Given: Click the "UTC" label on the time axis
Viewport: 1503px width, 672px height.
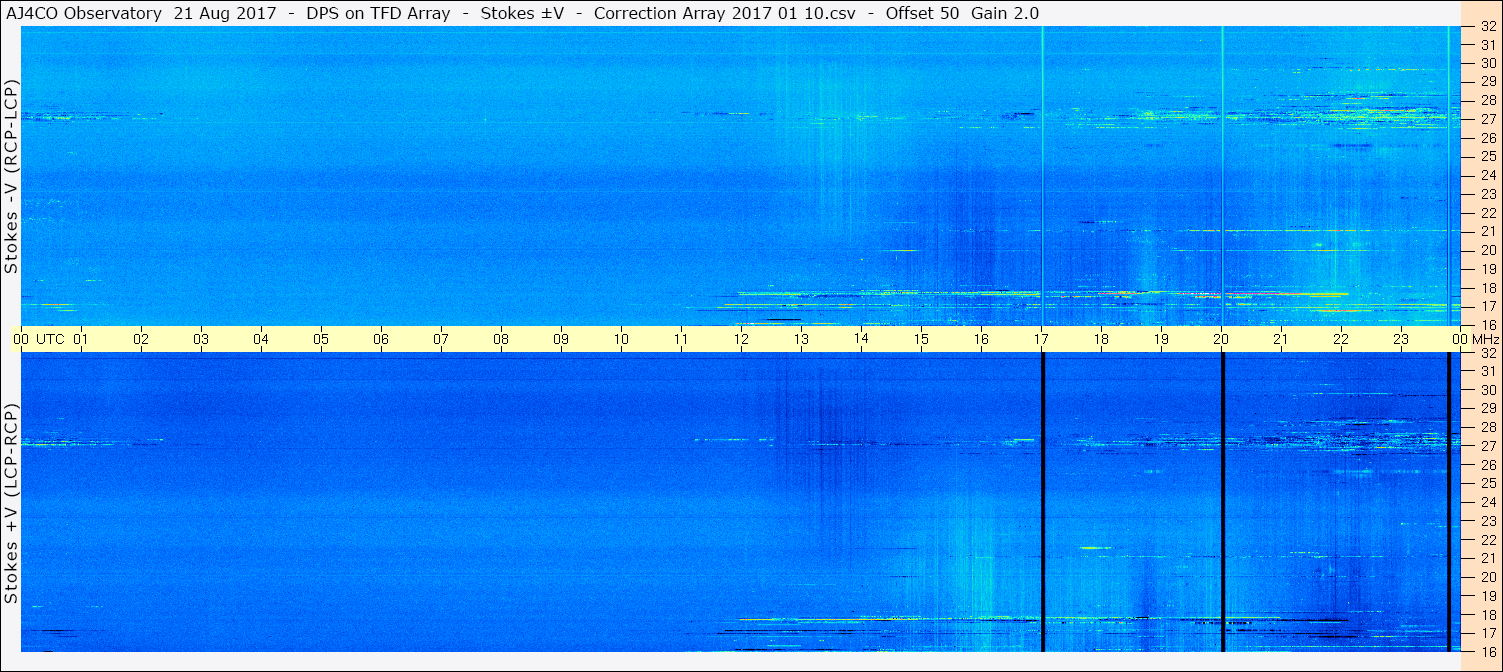Looking at the screenshot, I should [48, 340].
